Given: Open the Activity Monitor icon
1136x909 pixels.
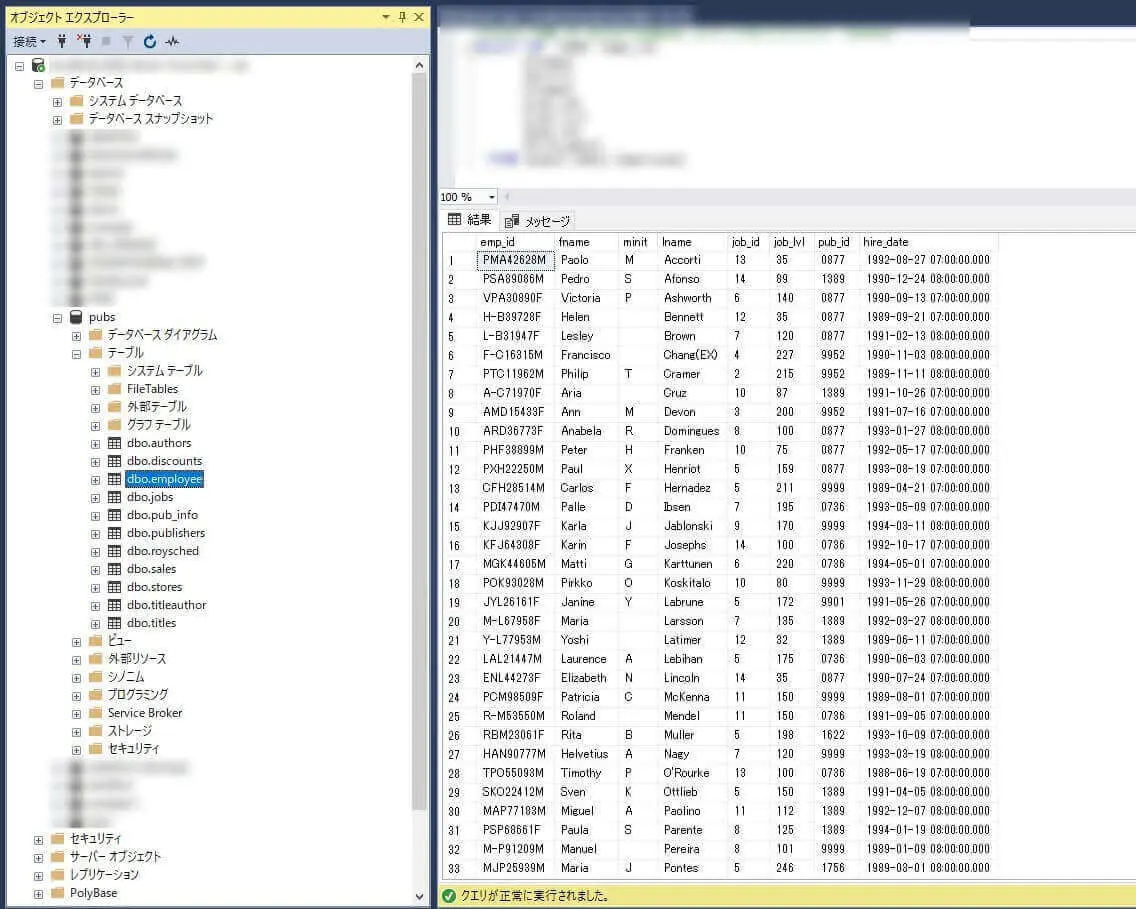Looking at the screenshot, I should [x=172, y=41].
